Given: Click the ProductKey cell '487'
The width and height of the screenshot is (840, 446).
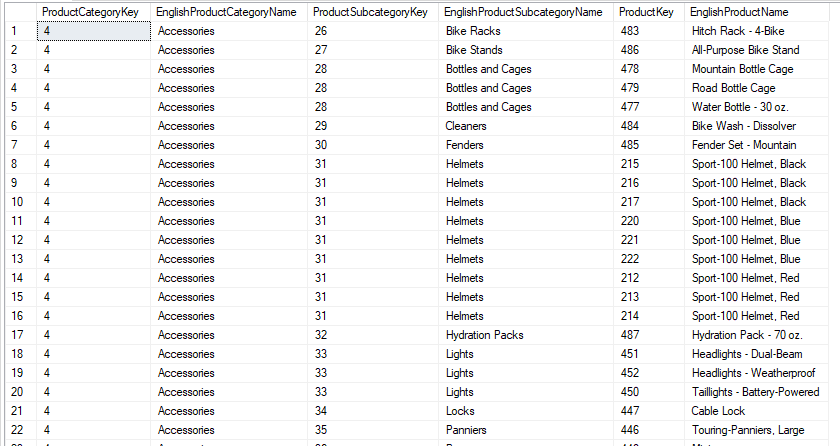Looking at the screenshot, I should [x=649, y=335].
